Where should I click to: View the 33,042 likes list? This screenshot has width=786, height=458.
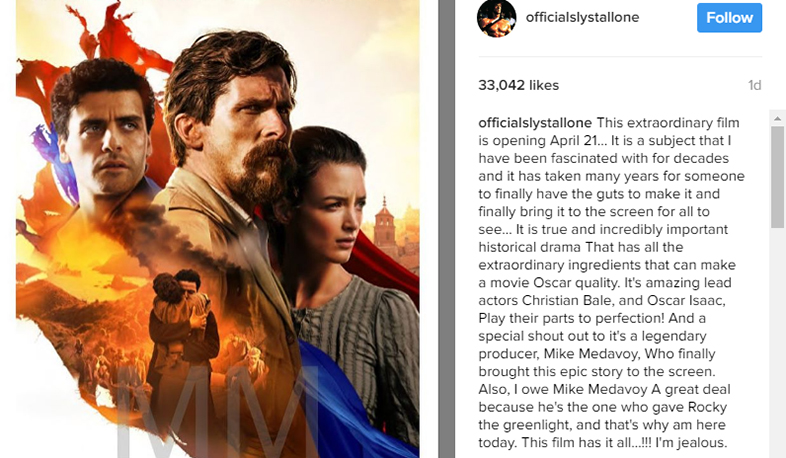pyautogui.click(x=518, y=85)
